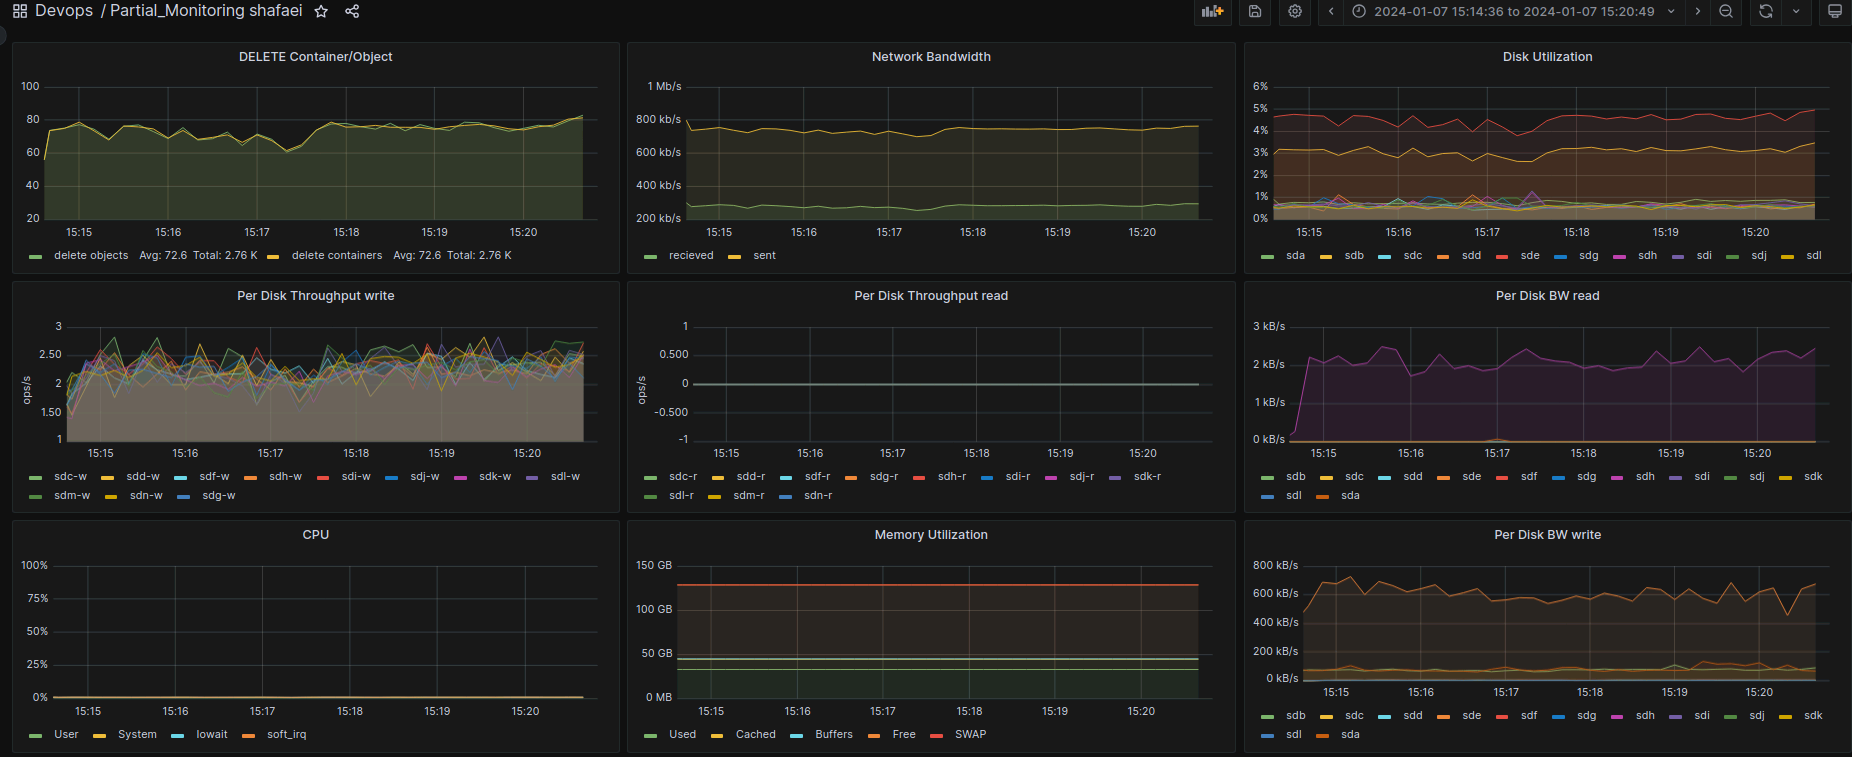Refresh the dashboard

tap(1766, 11)
